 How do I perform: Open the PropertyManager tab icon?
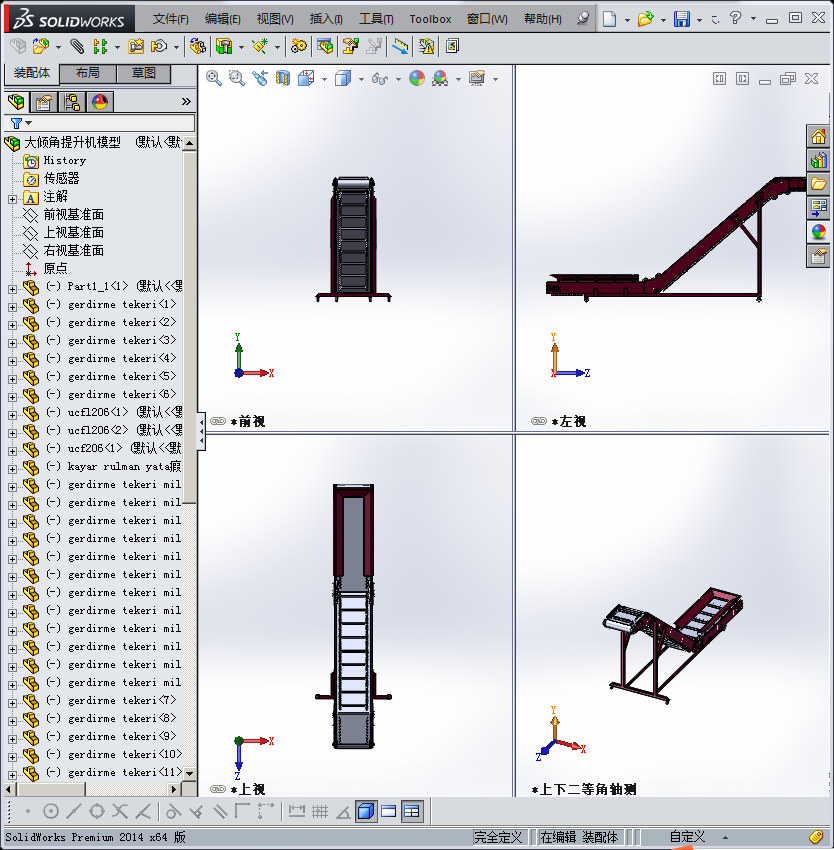[44, 102]
